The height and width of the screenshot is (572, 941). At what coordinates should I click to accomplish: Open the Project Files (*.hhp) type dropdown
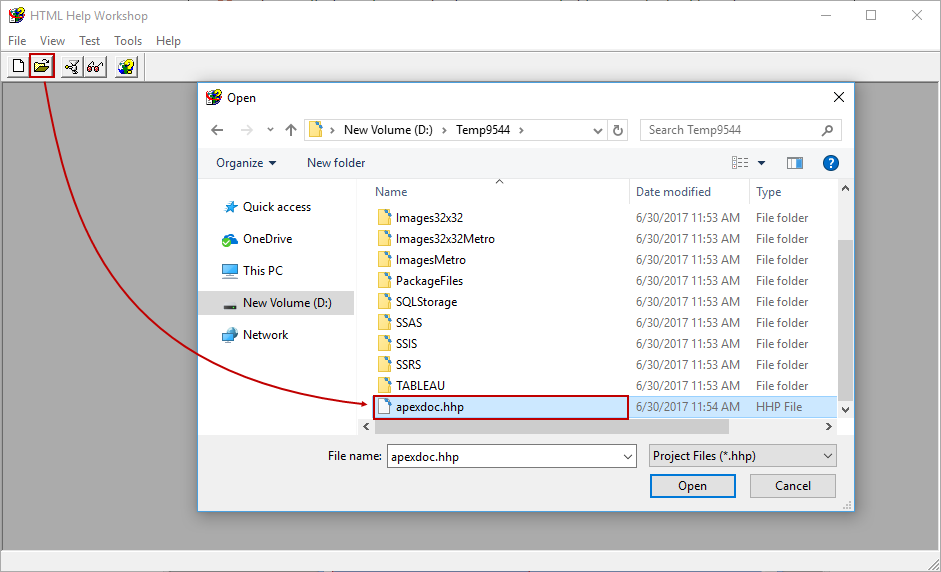point(742,456)
